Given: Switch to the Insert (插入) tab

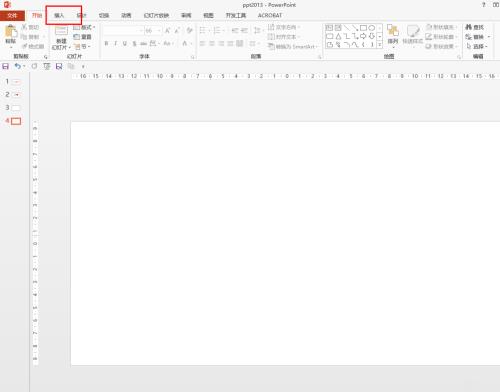Looking at the screenshot, I should point(59,15).
